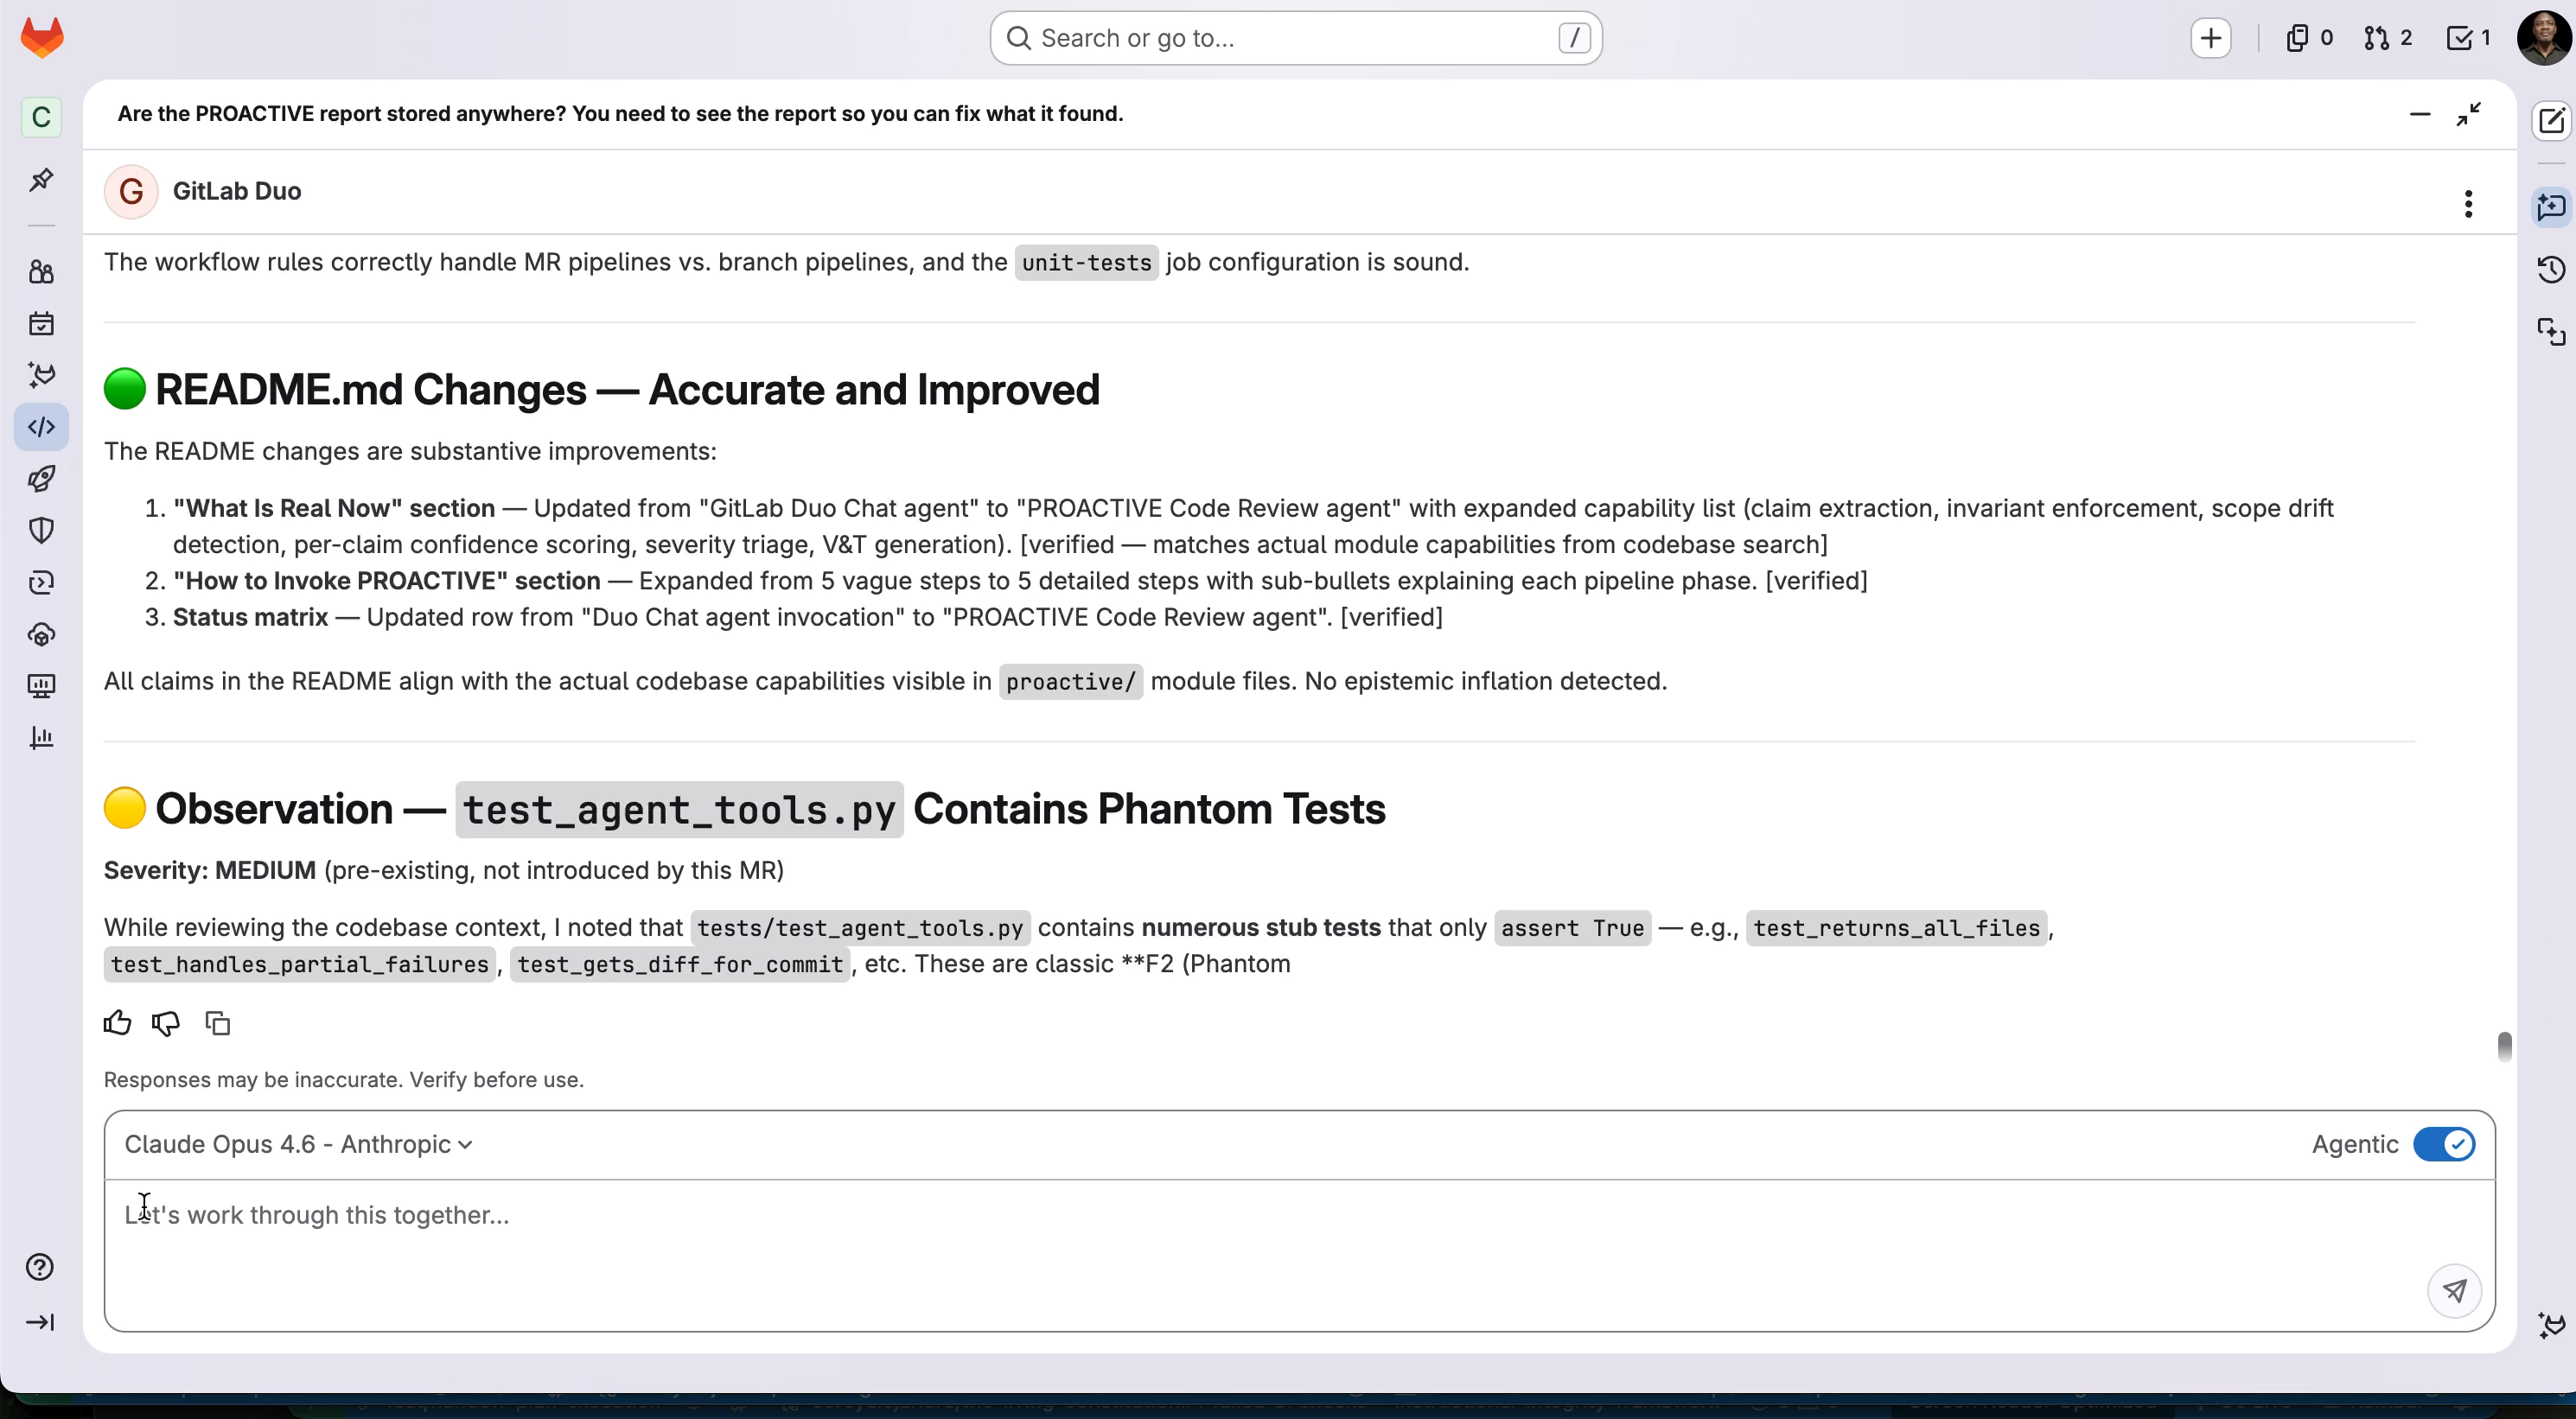Send the message with paper plane icon

(x=2454, y=1291)
